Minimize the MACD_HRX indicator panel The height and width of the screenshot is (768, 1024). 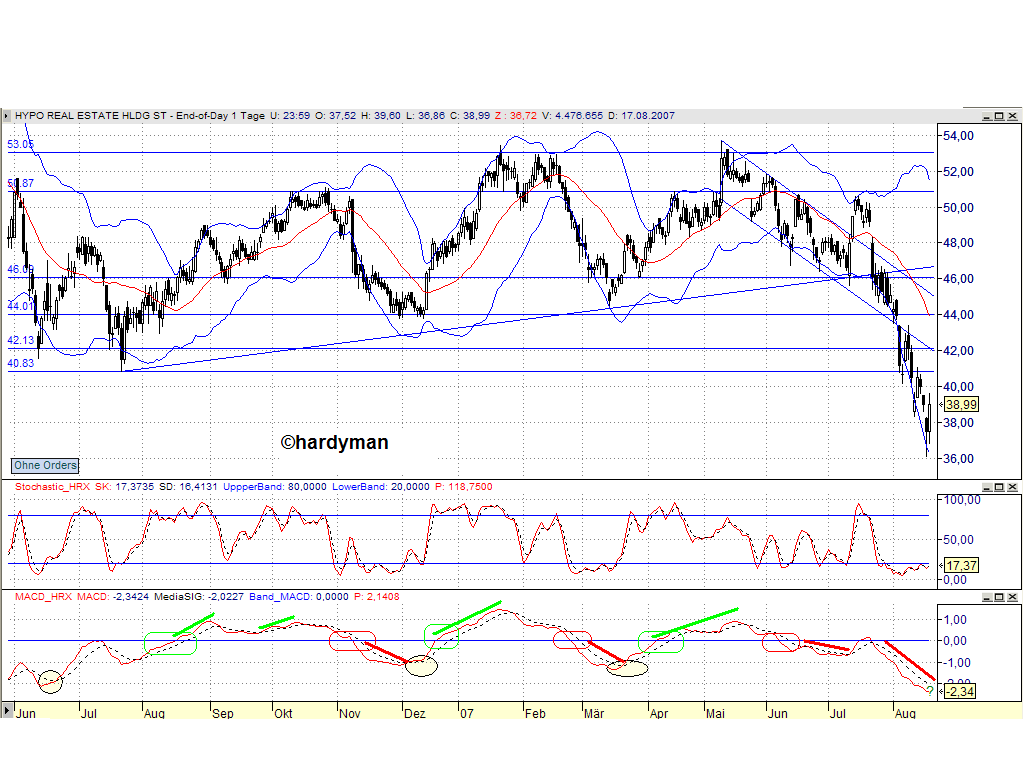[987, 596]
